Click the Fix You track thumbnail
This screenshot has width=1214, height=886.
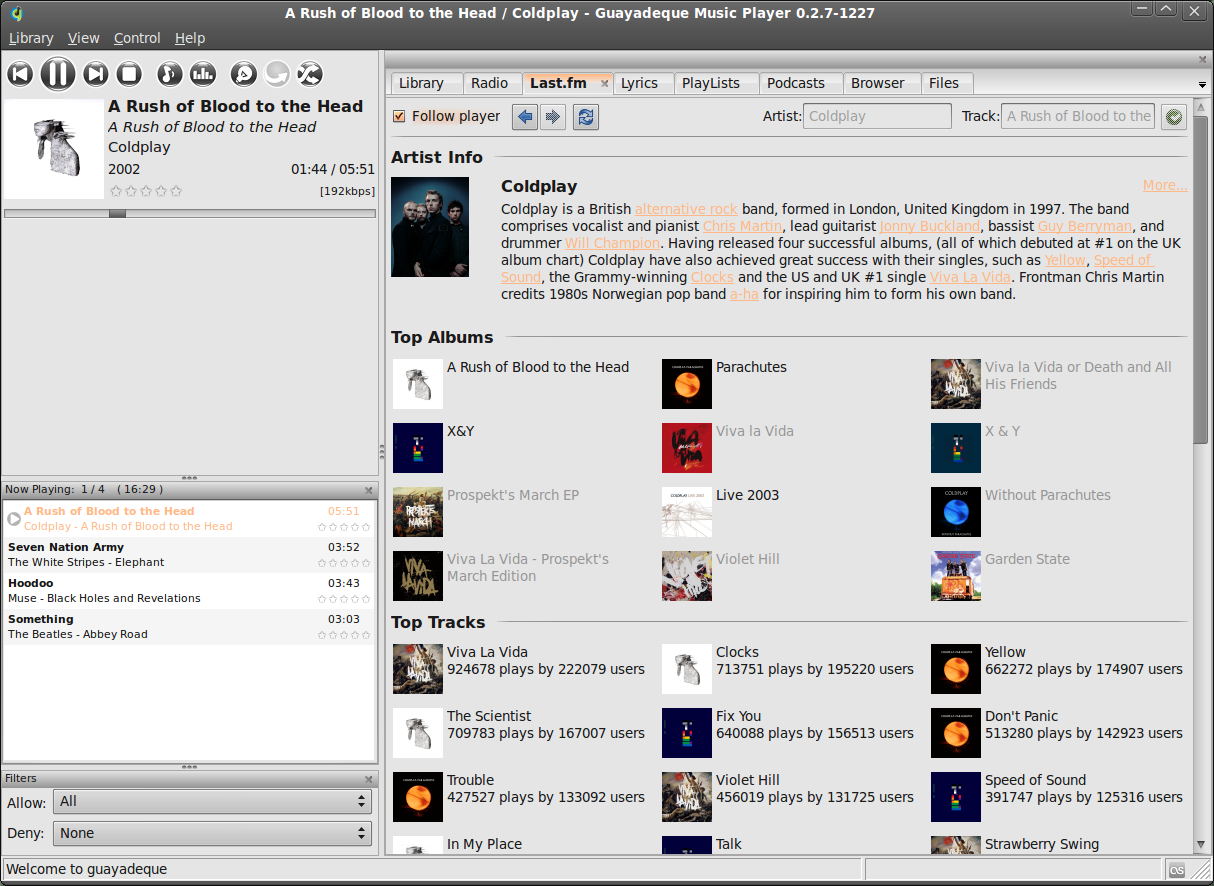[687, 733]
